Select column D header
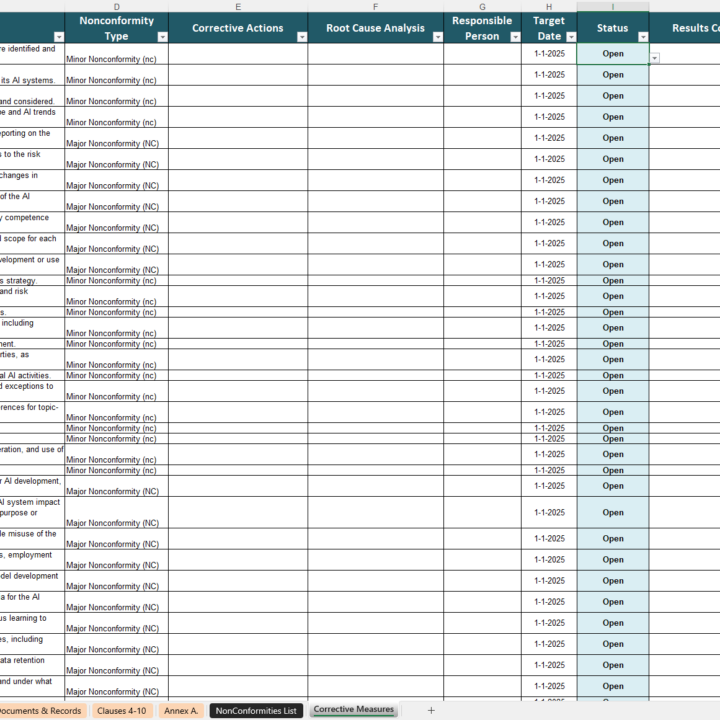720x720 pixels. click(117, 6)
